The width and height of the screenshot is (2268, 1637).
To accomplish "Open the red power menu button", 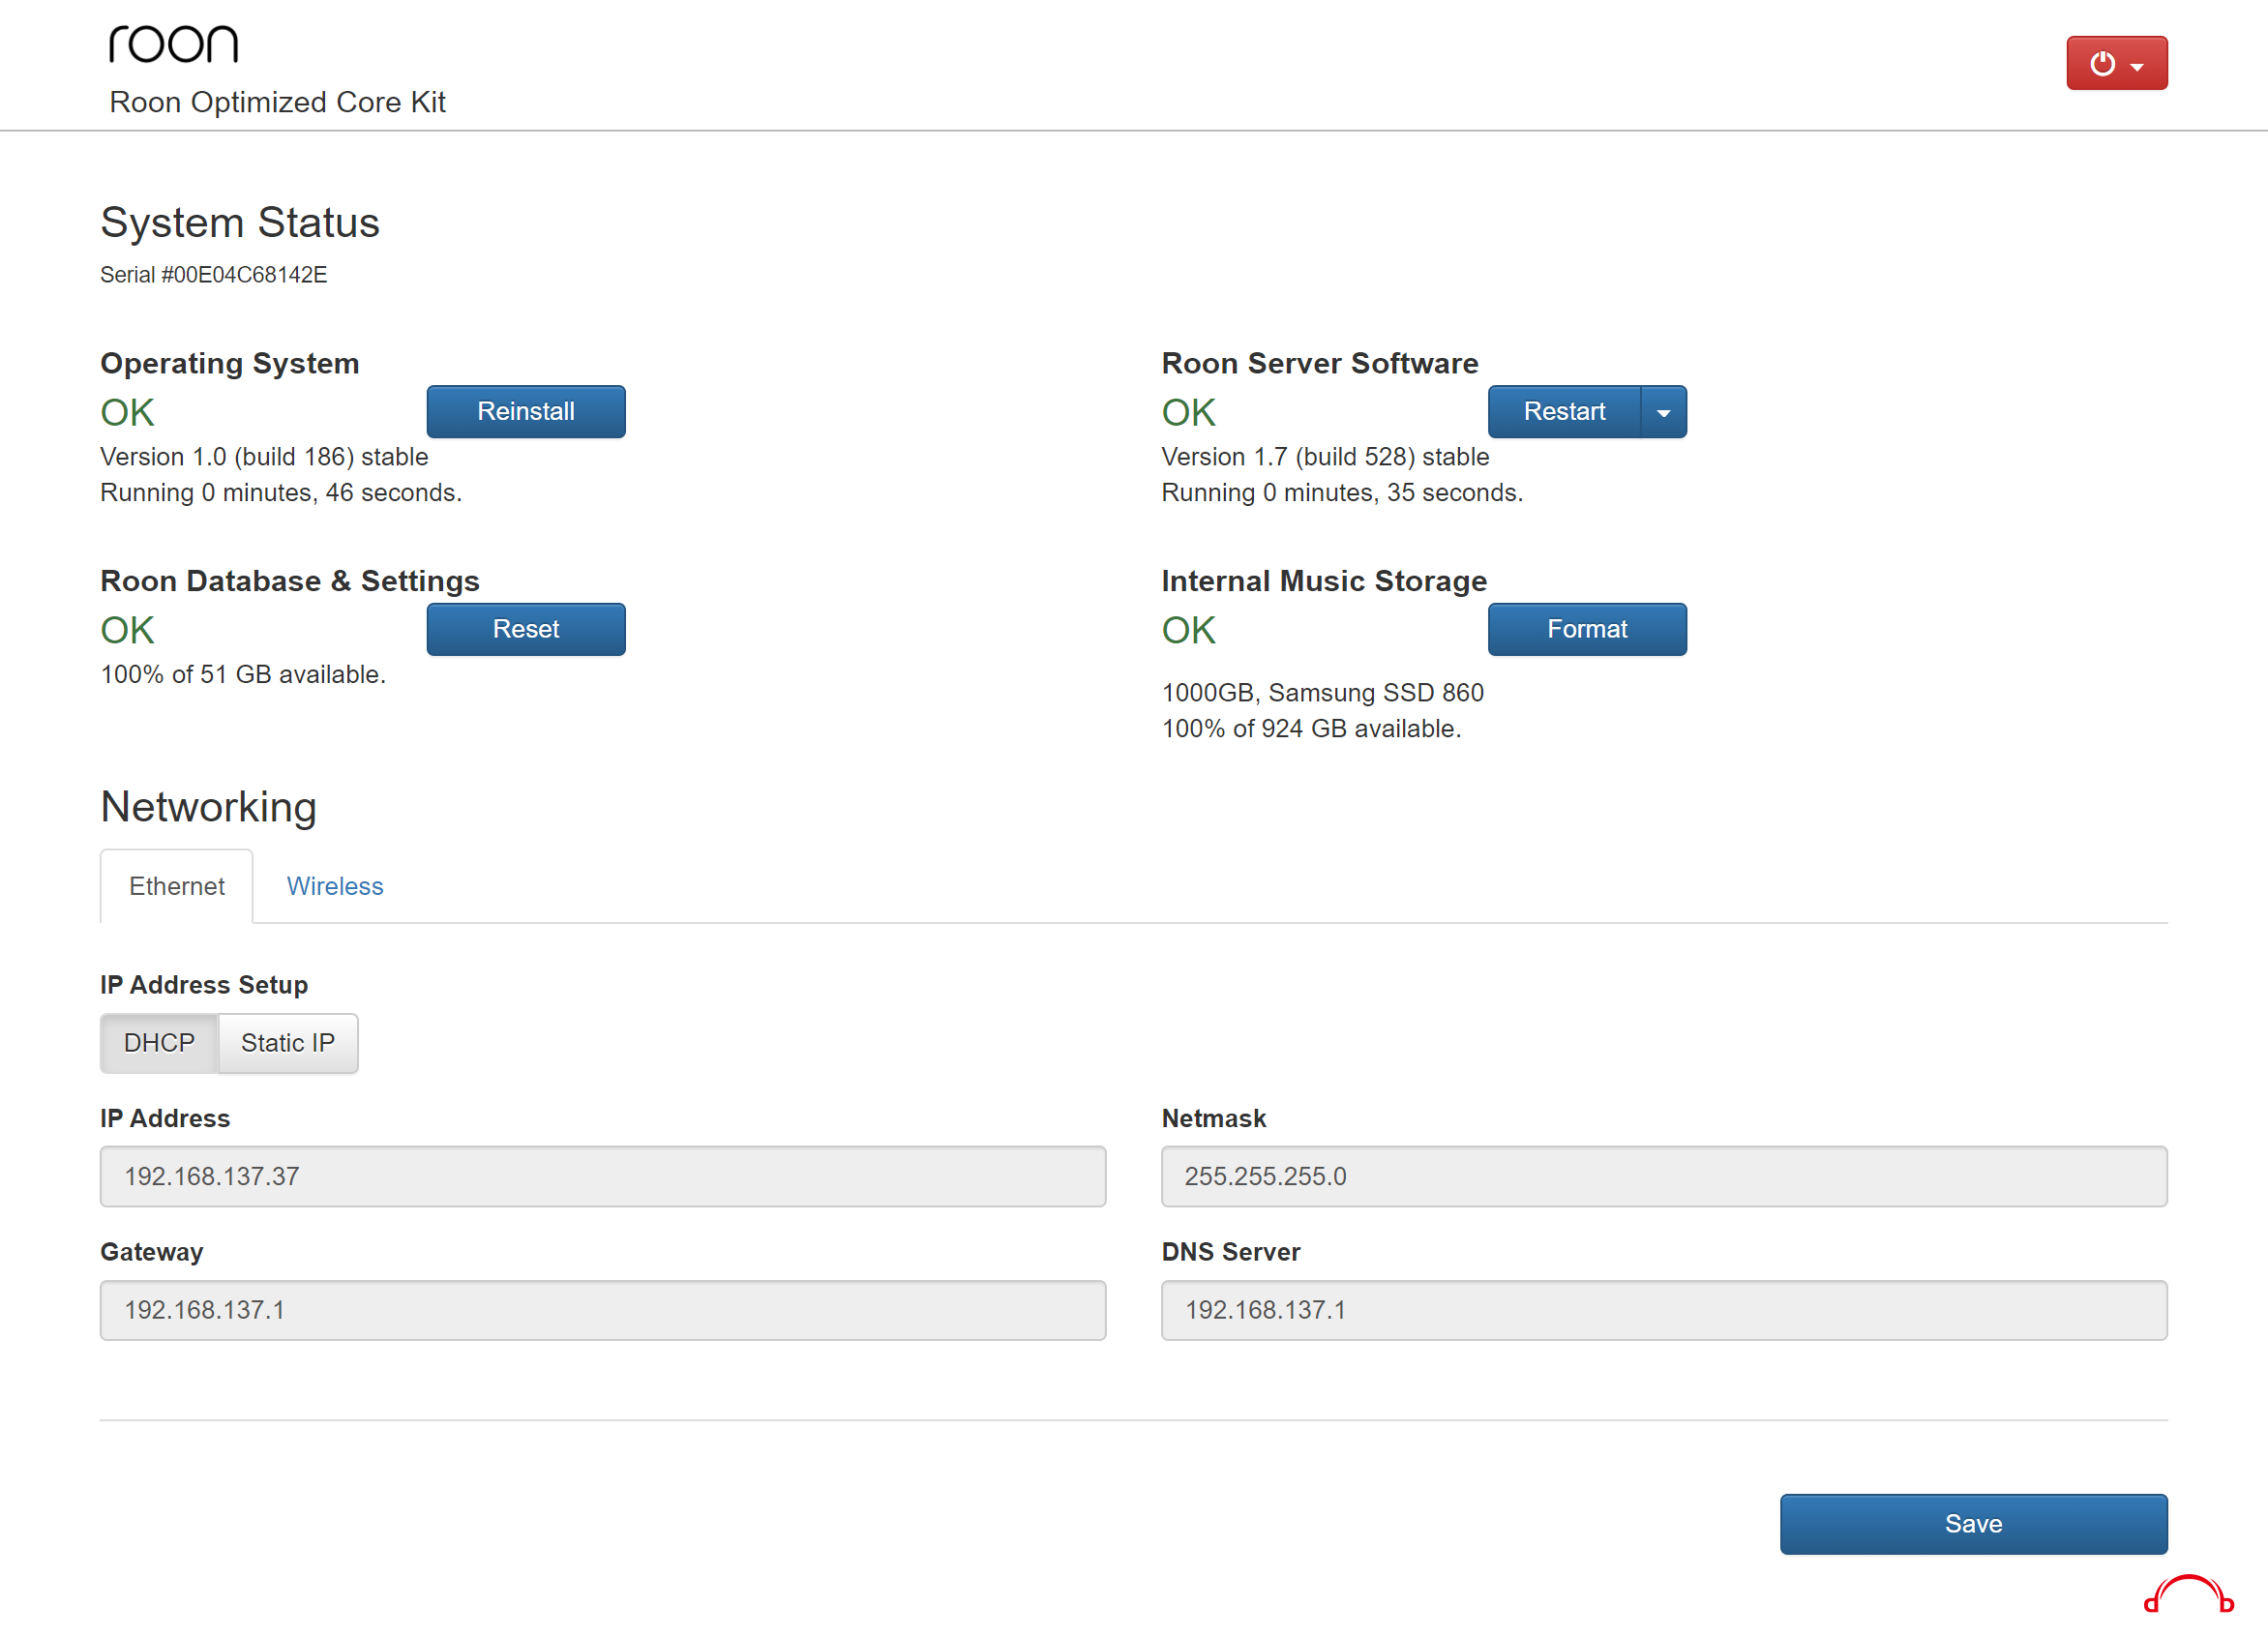I will 2116,63.
